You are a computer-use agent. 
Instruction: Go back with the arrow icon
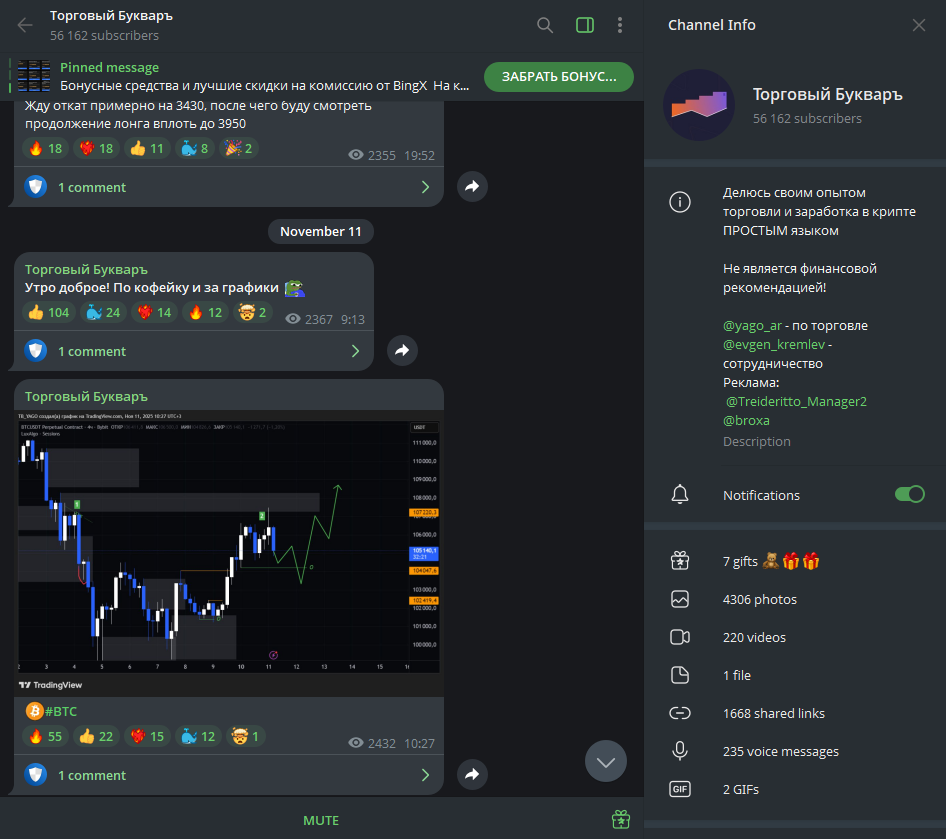pos(25,25)
